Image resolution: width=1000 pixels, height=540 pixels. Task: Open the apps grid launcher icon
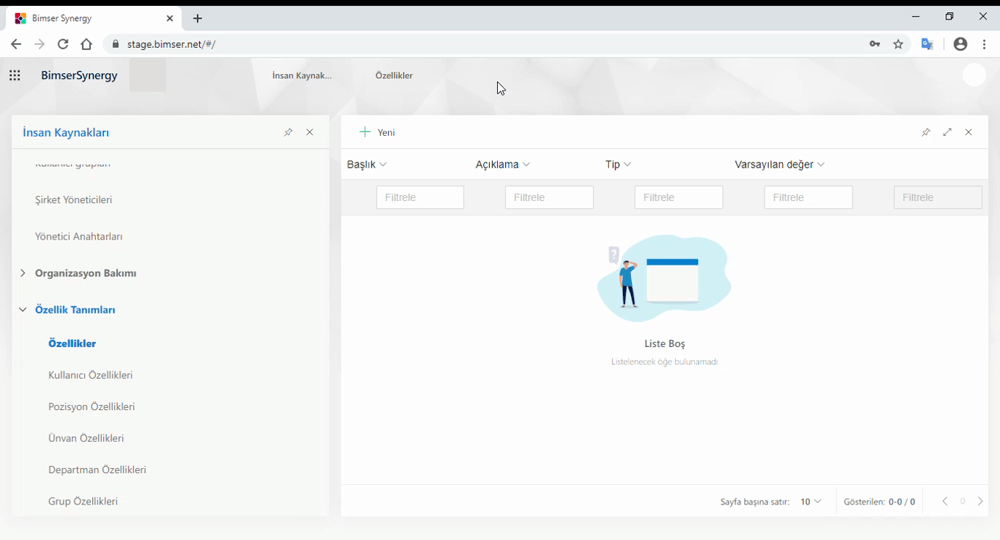tap(15, 75)
